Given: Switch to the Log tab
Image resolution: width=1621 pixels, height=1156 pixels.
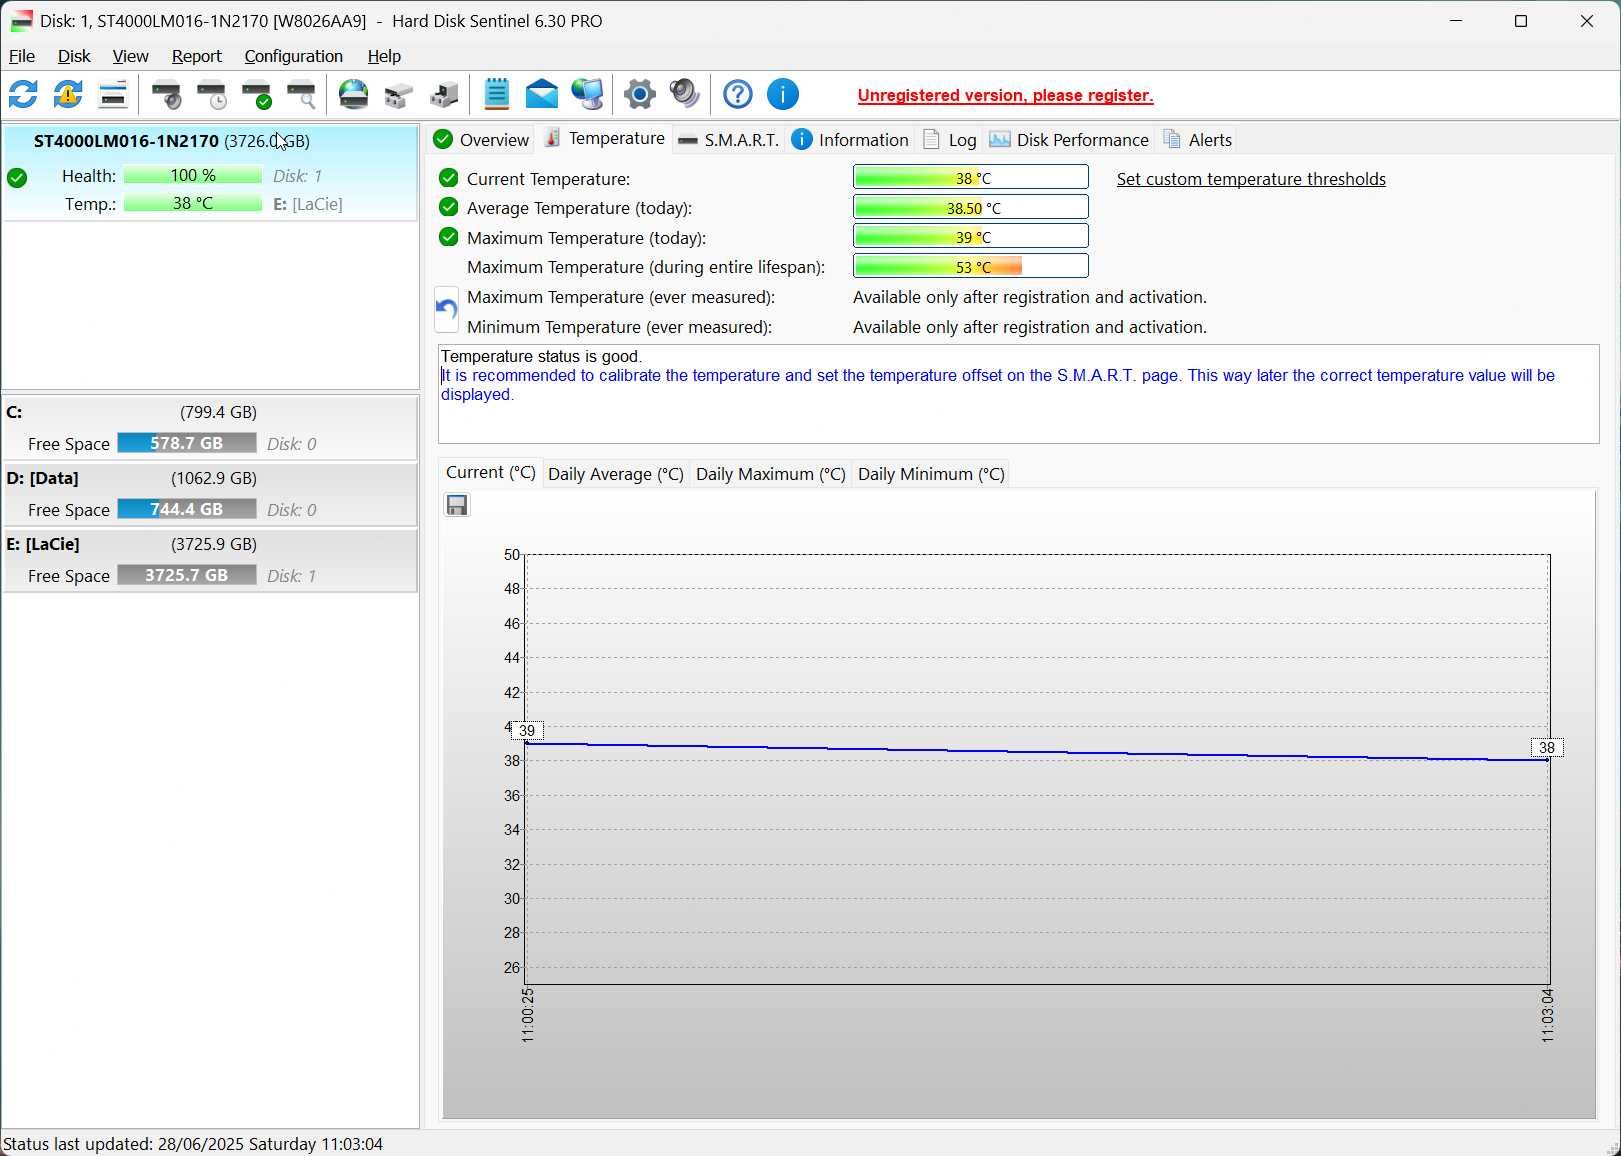Looking at the screenshot, I should 950,140.
